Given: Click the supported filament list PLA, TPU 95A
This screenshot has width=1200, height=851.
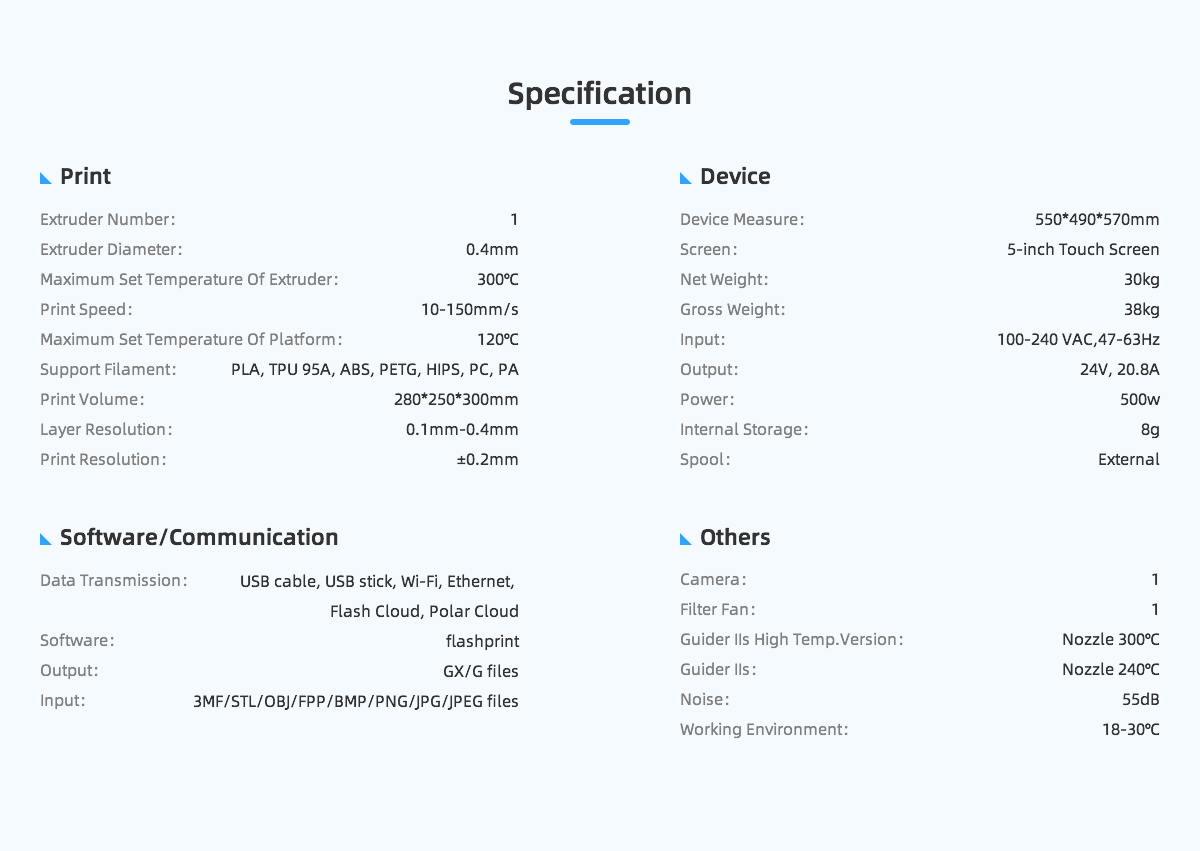Looking at the screenshot, I should [x=375, y=370].
